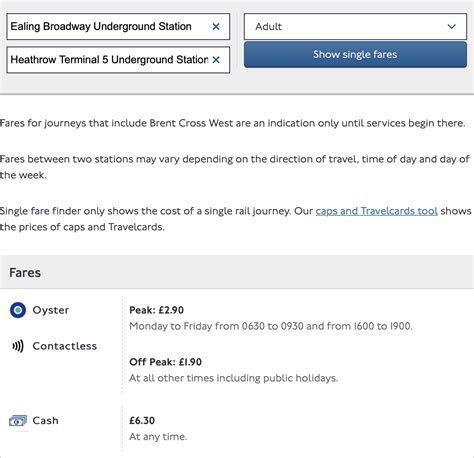Click the Peak: £2.90 fare text
Image resolution: width=474 pixels, height=458 pixels.
point(156,310)
